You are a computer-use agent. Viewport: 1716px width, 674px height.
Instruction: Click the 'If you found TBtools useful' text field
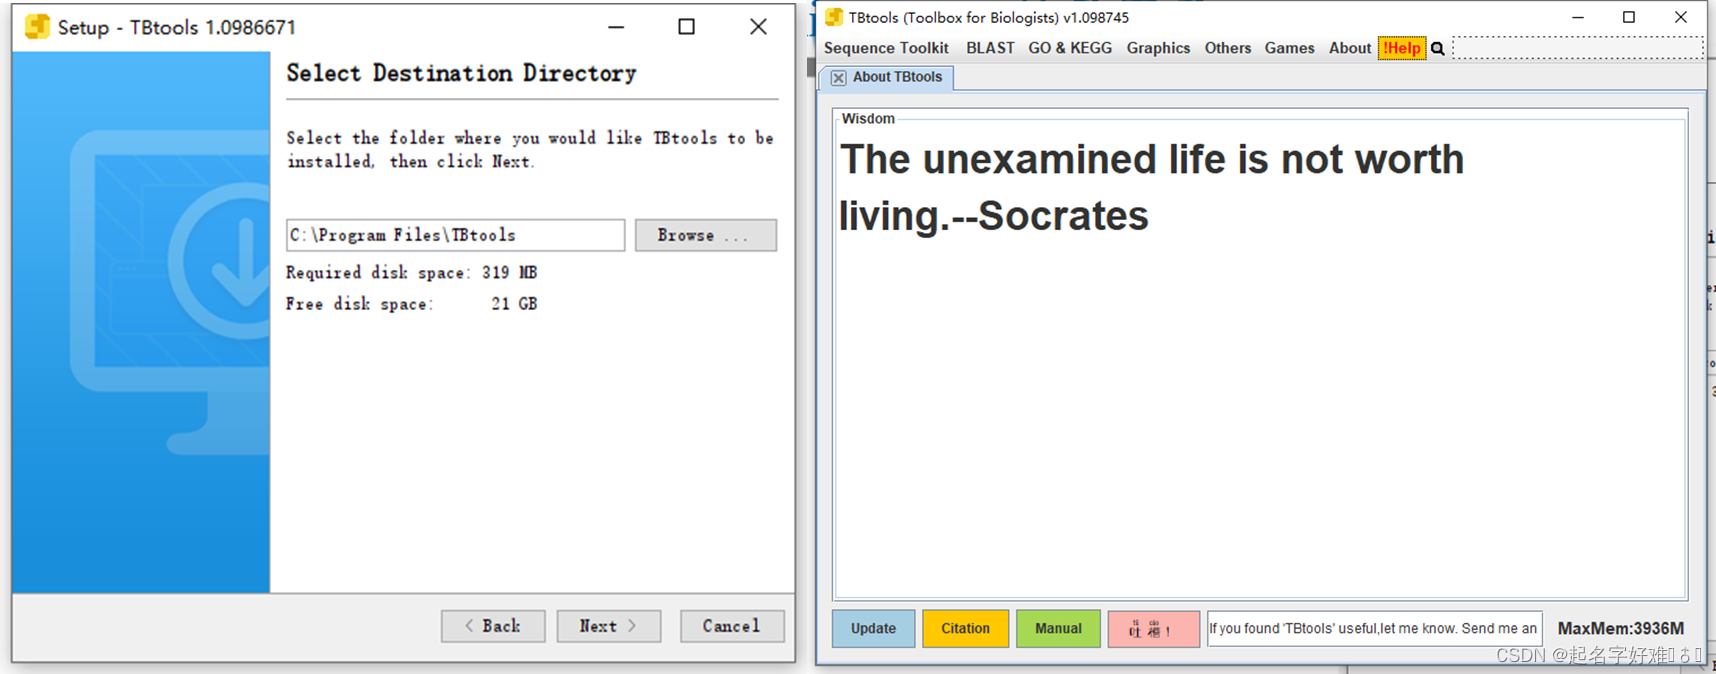[x=1374, y=629]
